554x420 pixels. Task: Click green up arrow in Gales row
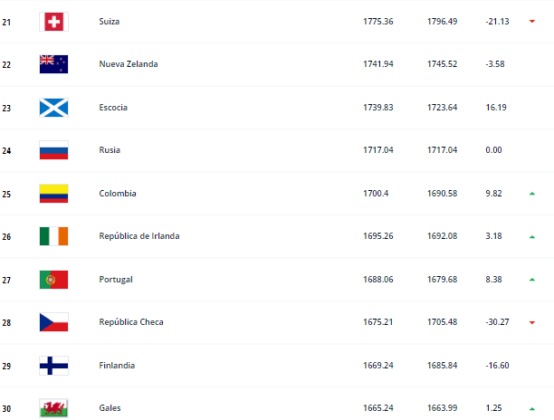pyautogui.click(x=532, y=409)
